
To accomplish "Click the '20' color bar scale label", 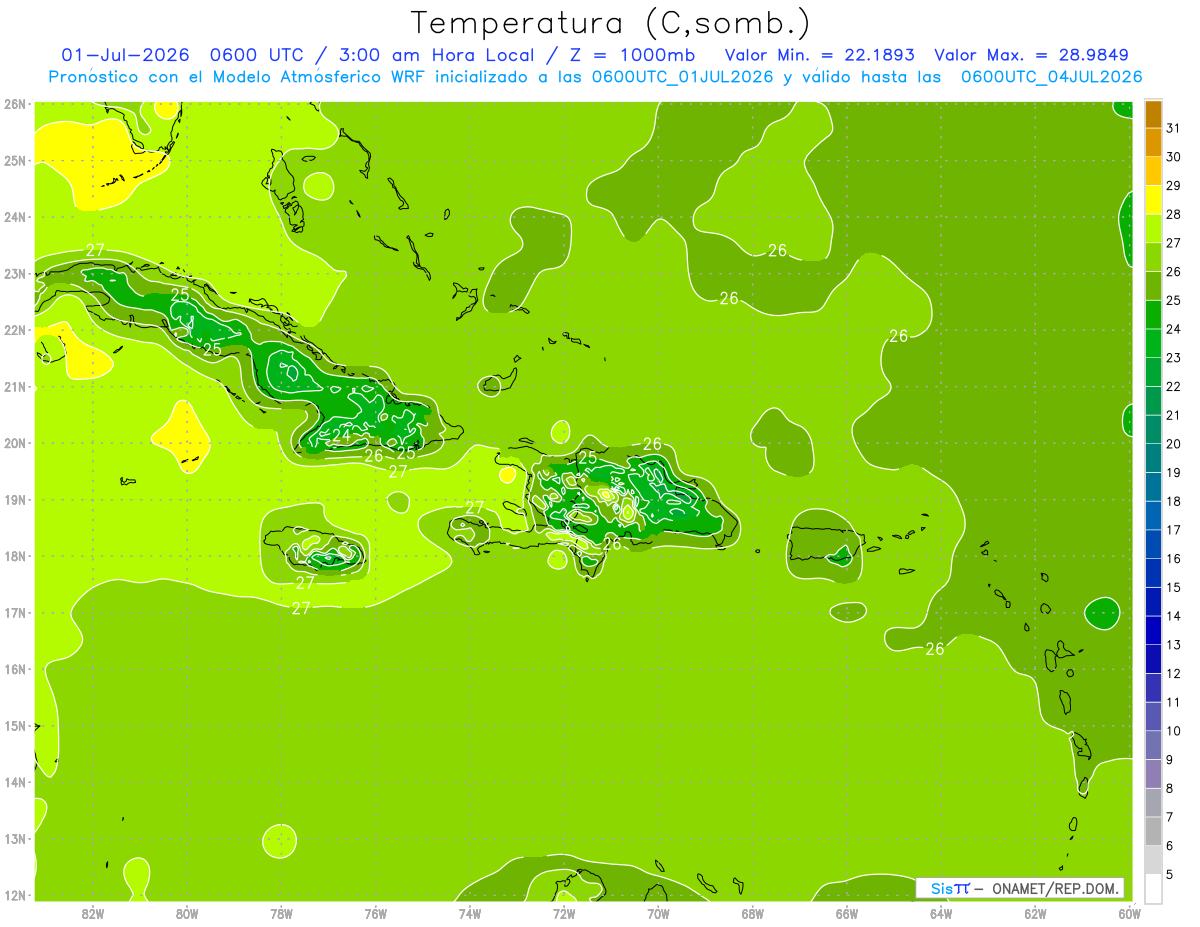I will point(1173,444).
